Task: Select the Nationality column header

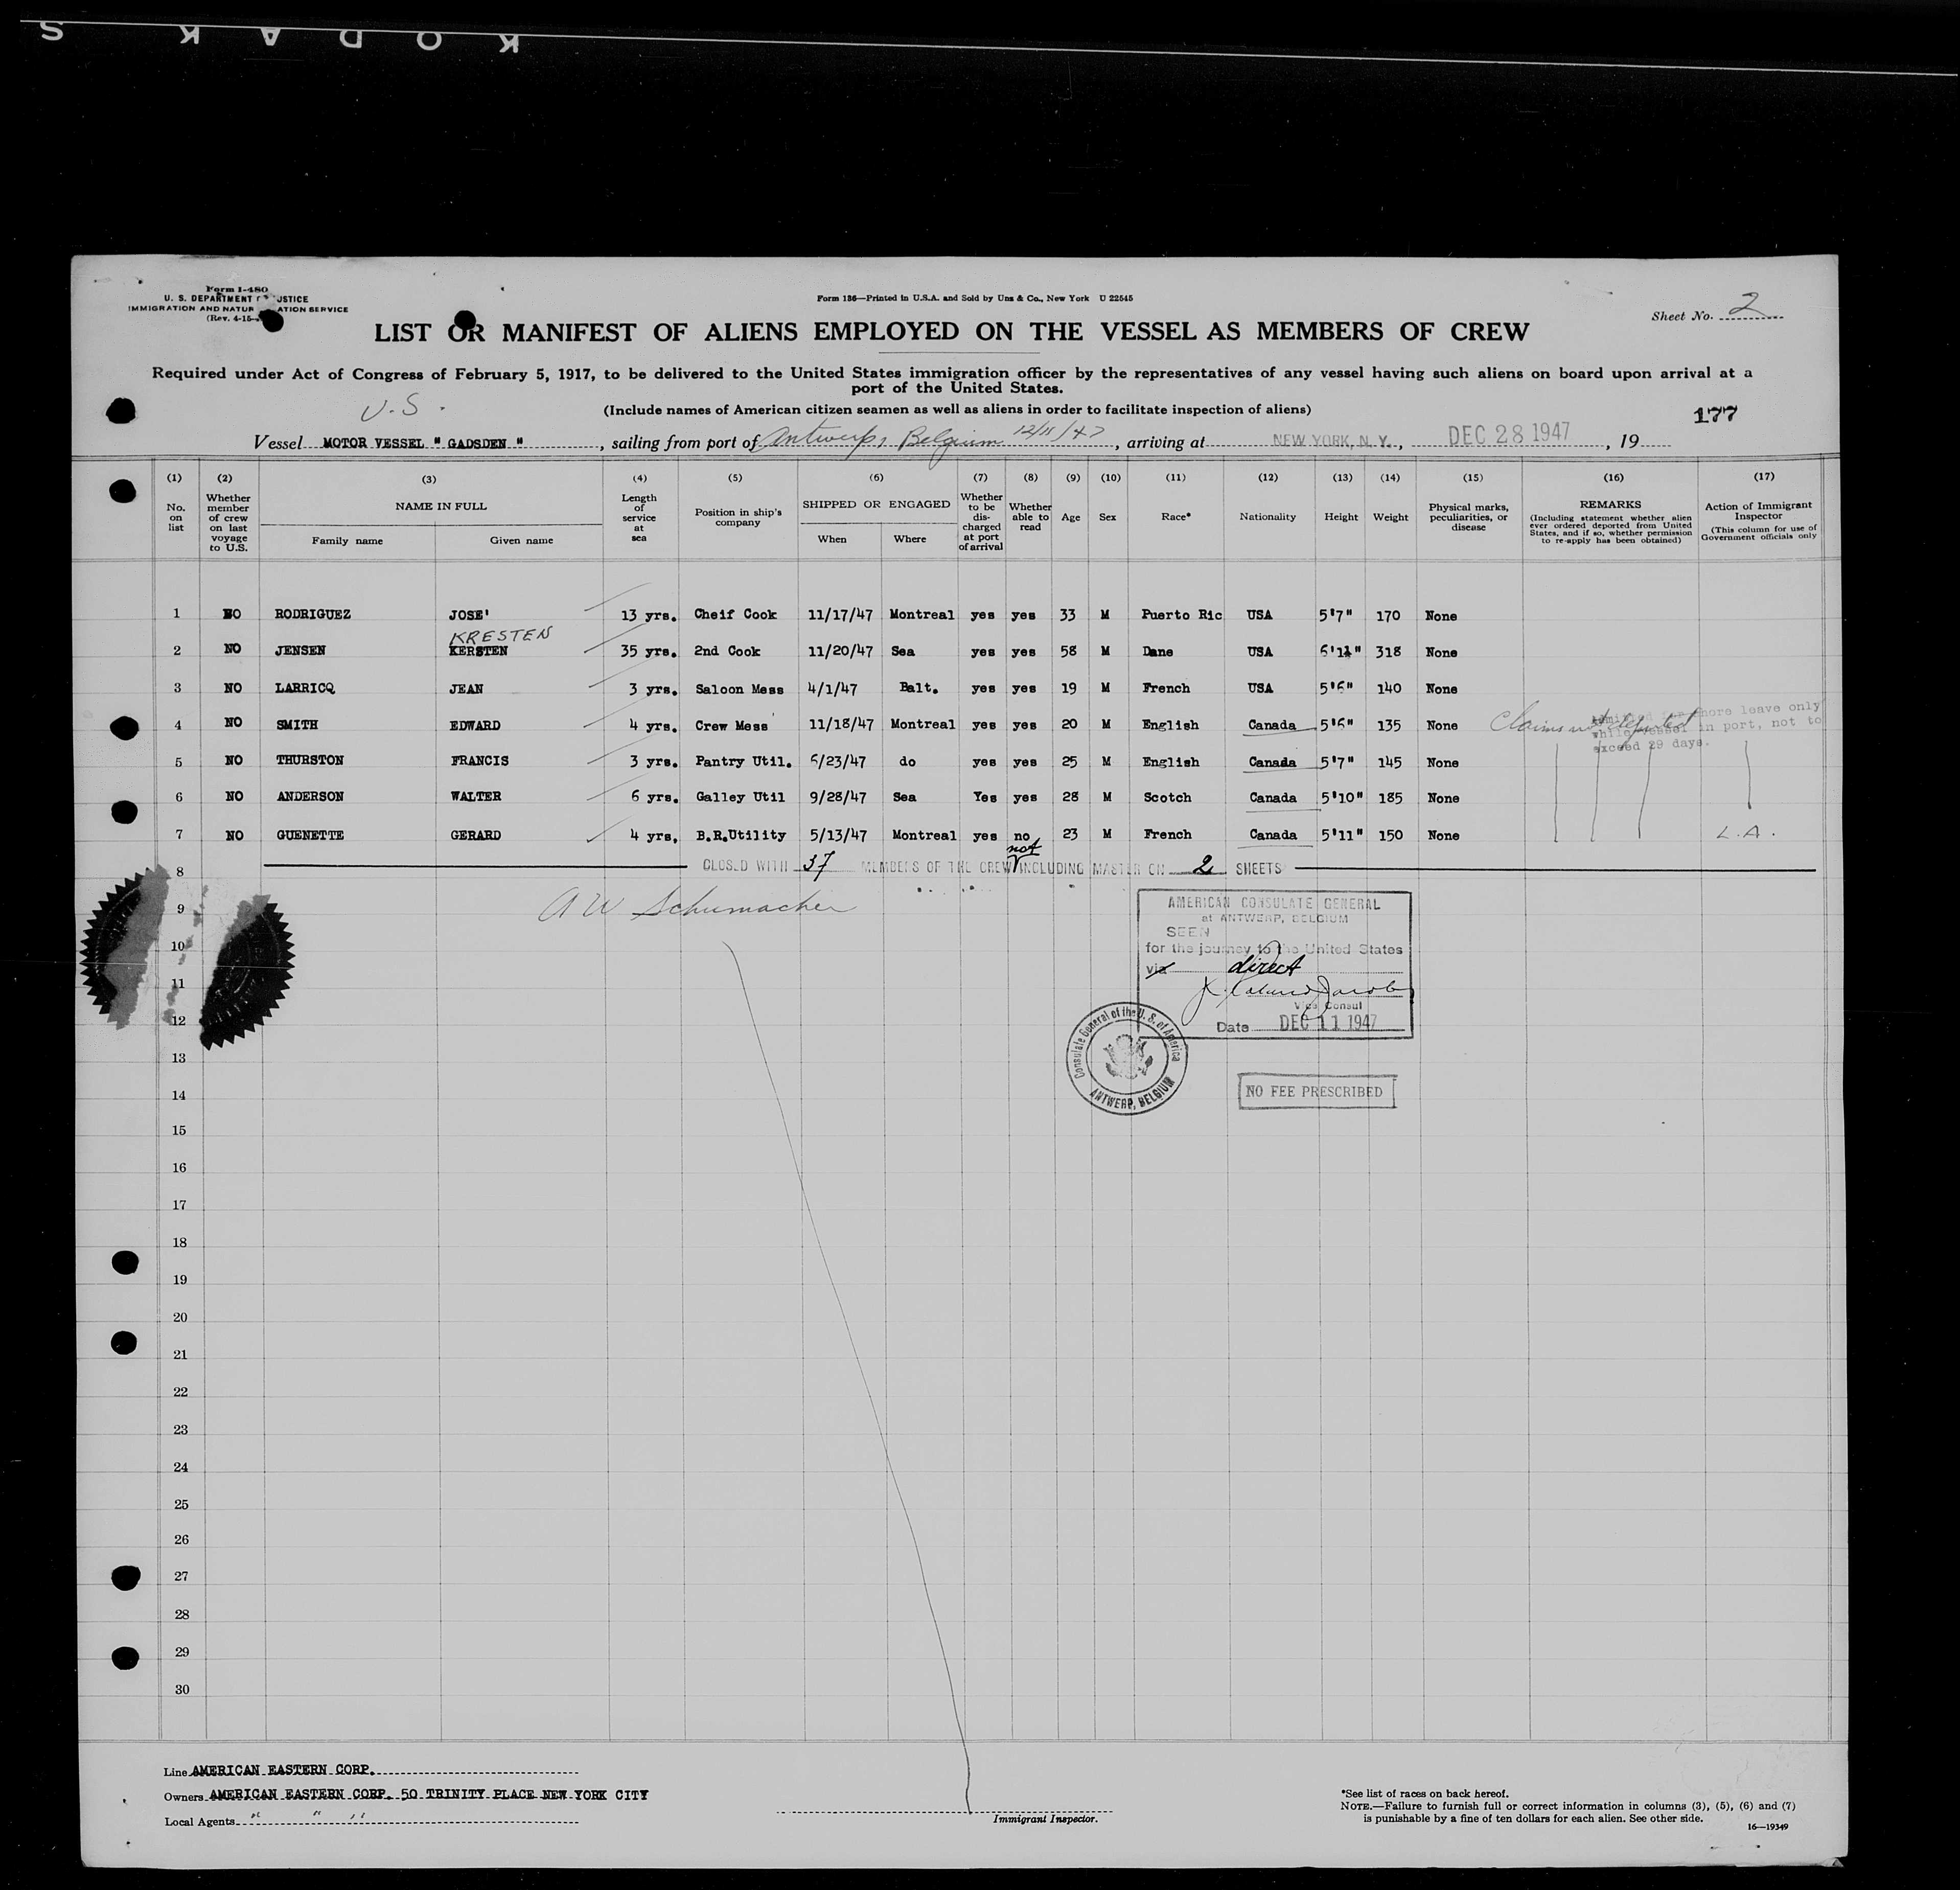Action: click(1267, 517)
